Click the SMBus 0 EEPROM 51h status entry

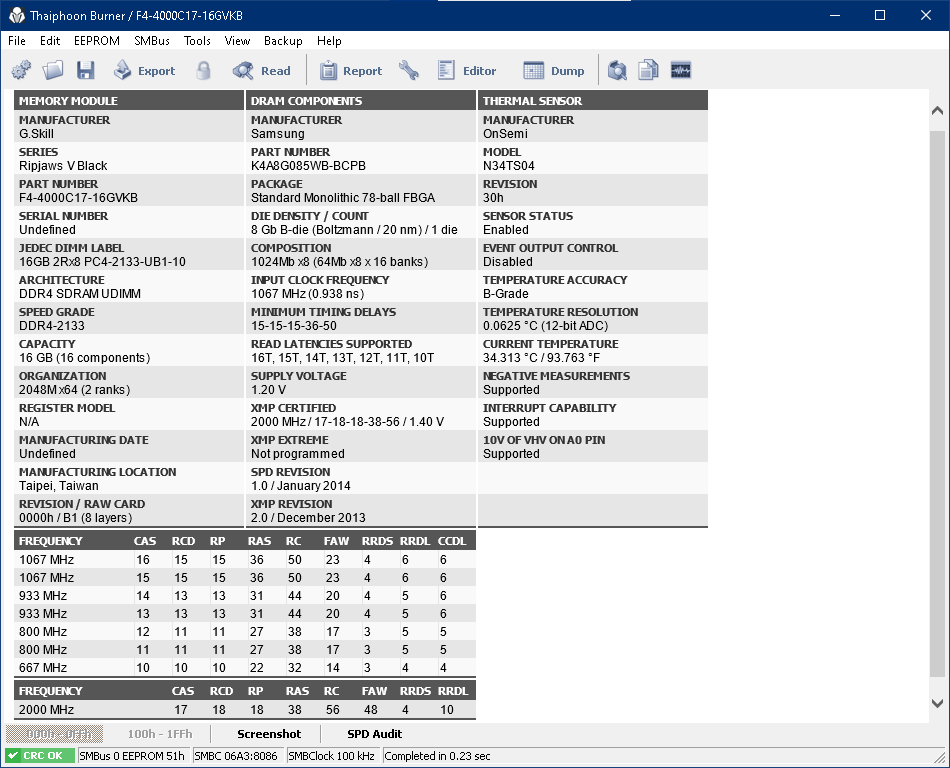132,756
